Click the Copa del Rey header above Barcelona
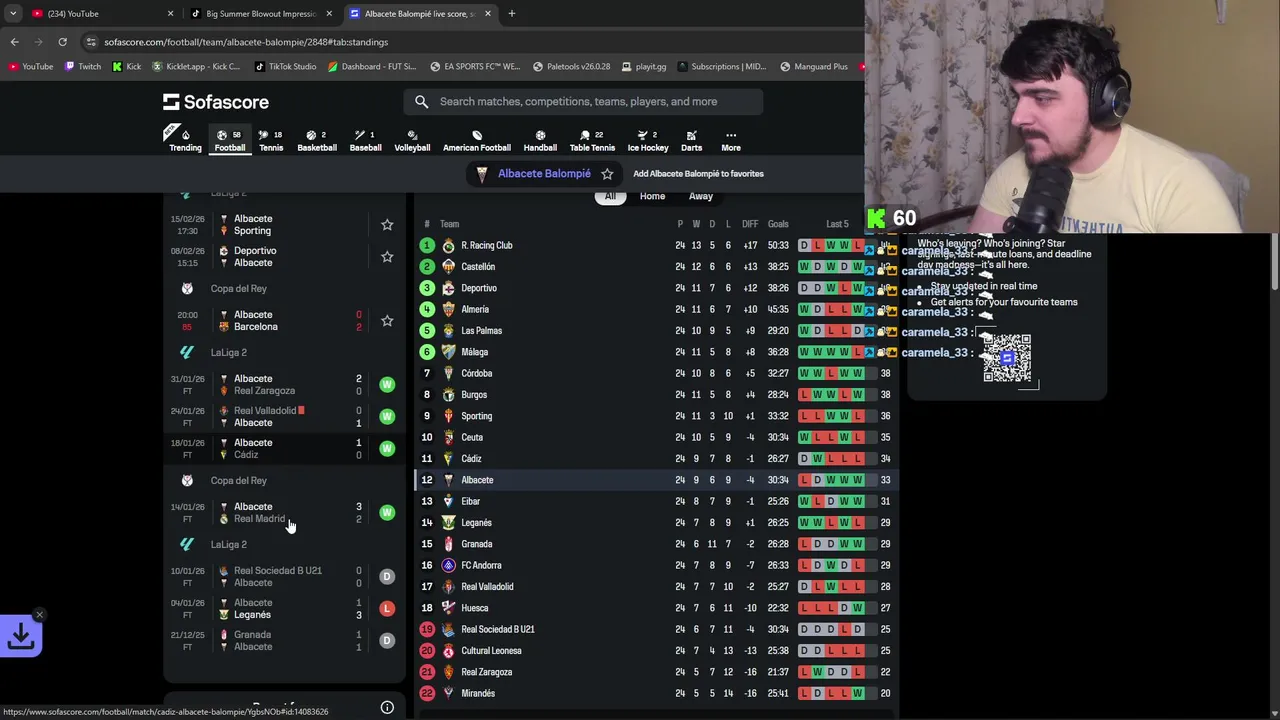1280x720 pixels. (238, 289)
